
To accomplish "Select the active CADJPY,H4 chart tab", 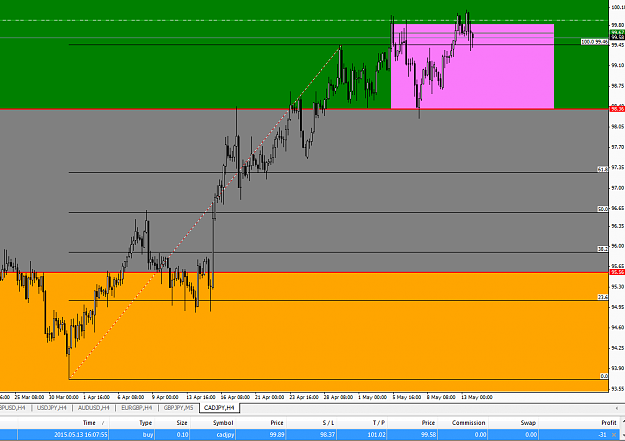I will click(x=219, y=408).
